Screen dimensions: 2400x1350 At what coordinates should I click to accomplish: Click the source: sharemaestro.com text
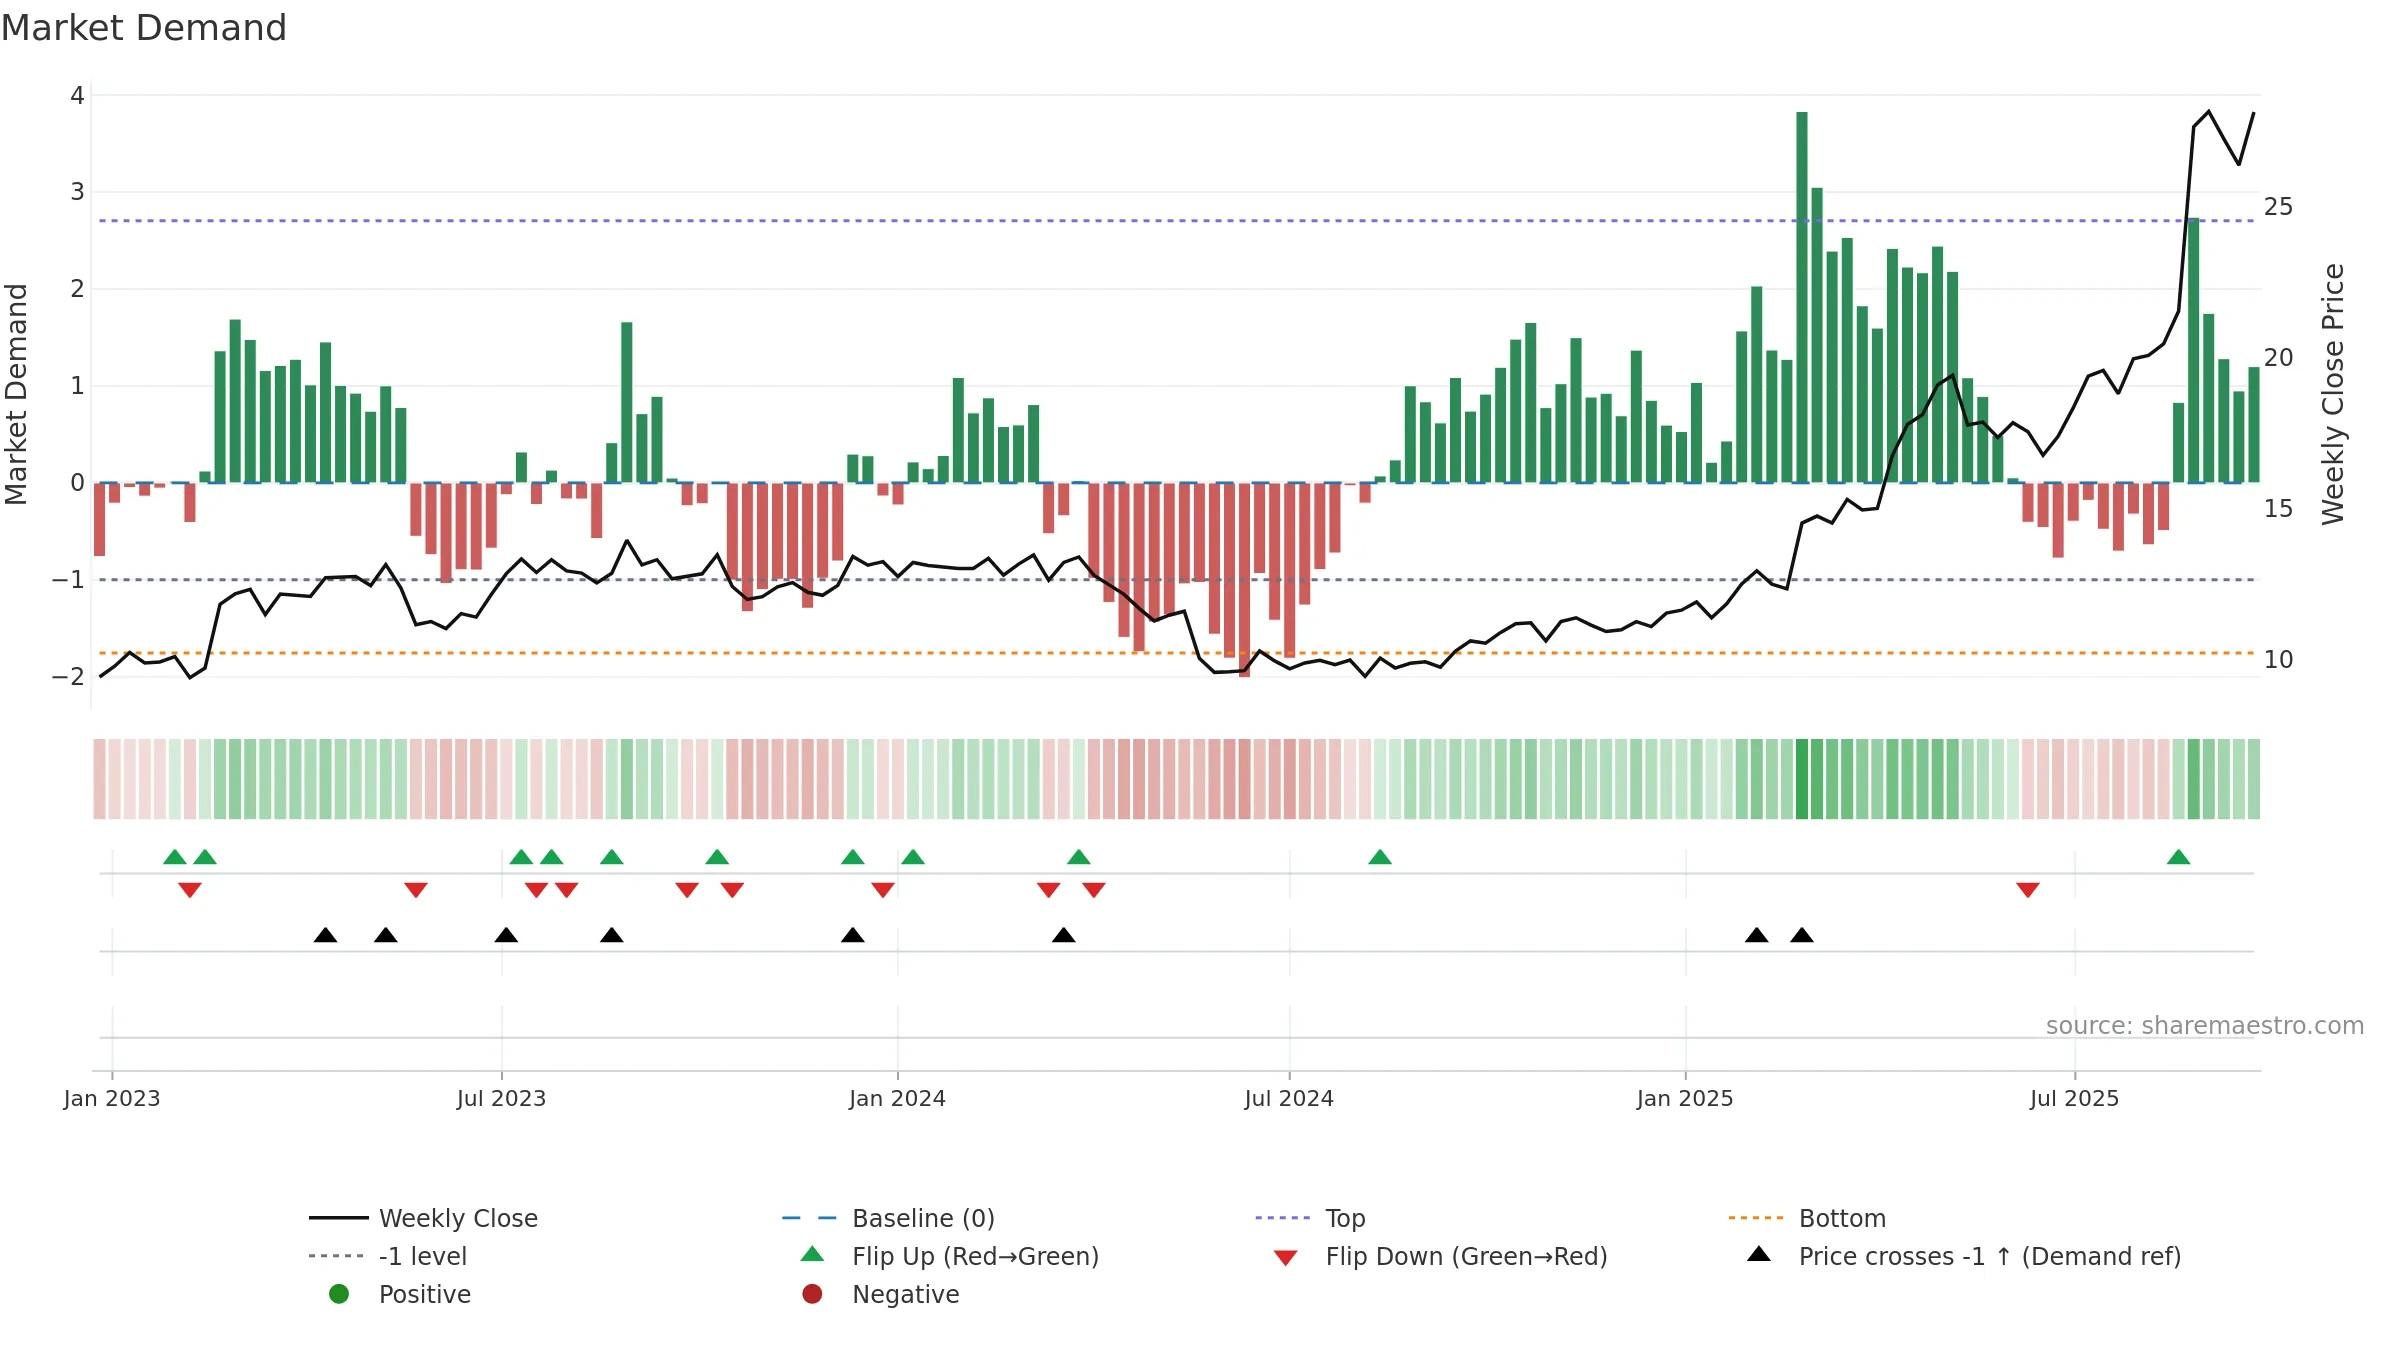coord(2205,1025)
